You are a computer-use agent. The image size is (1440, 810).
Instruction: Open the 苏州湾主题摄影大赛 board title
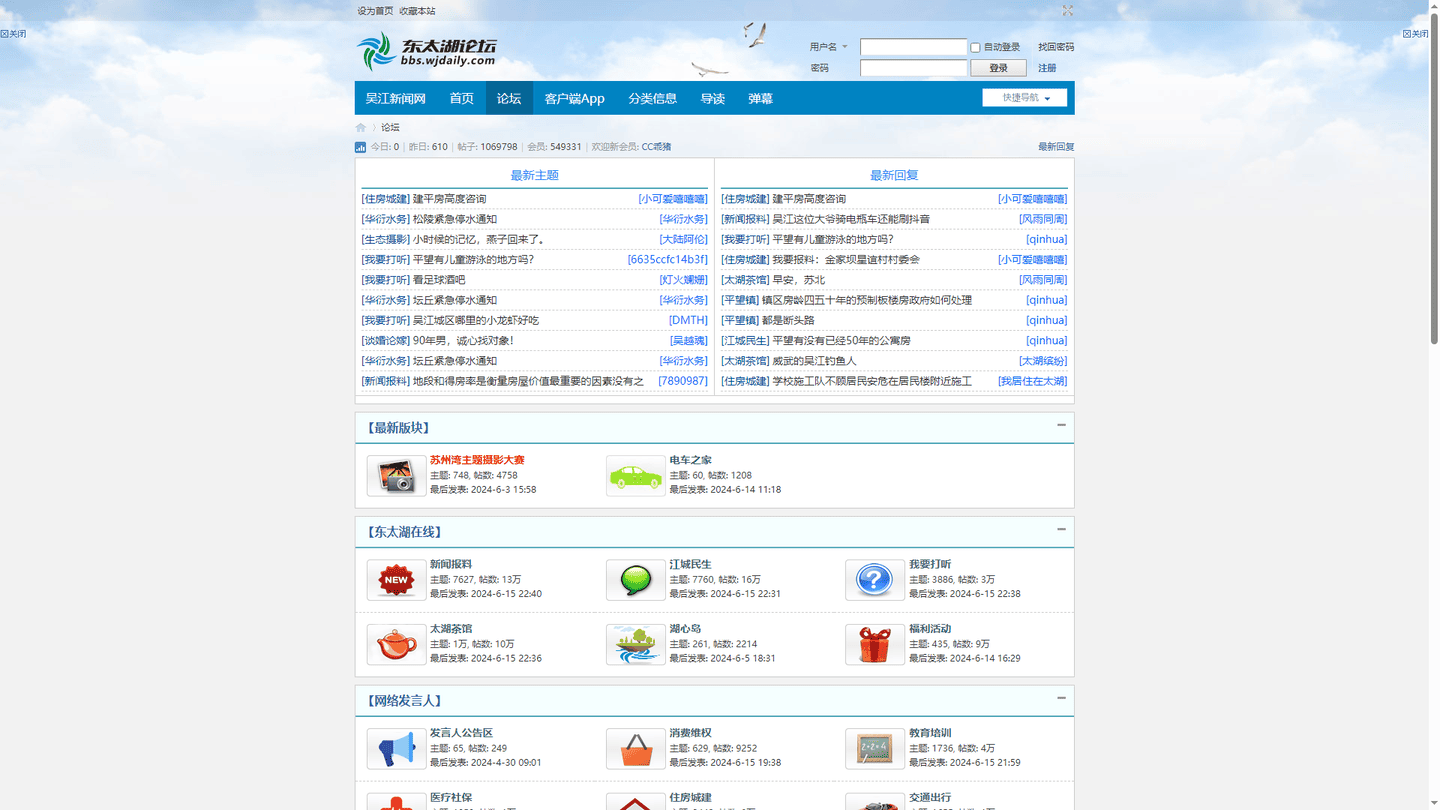pyautogui.click(x=477, y=460)
